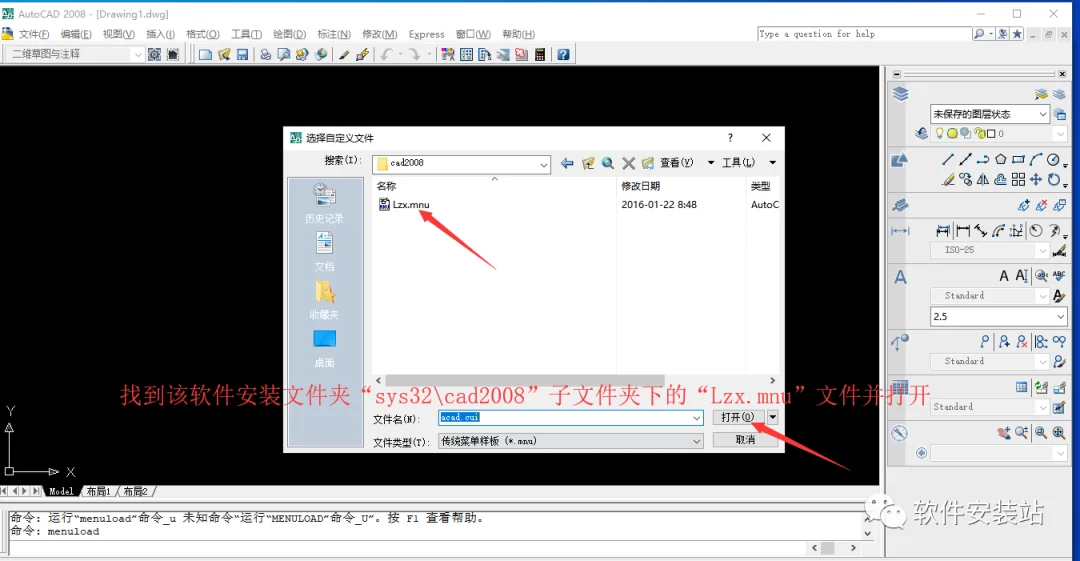Open the 绘图(D) menu
Viewport: 1080px width, 561px height.
tap(289, 34)
